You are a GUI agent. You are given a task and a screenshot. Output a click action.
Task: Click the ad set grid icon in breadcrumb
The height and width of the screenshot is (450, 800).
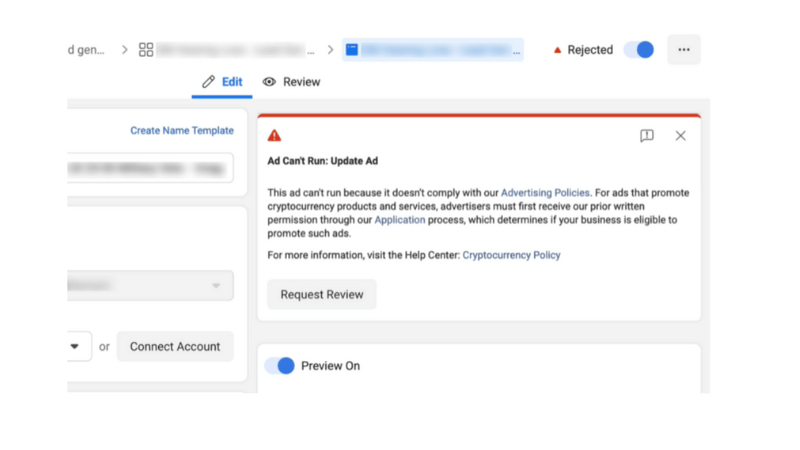pos(146,50)
